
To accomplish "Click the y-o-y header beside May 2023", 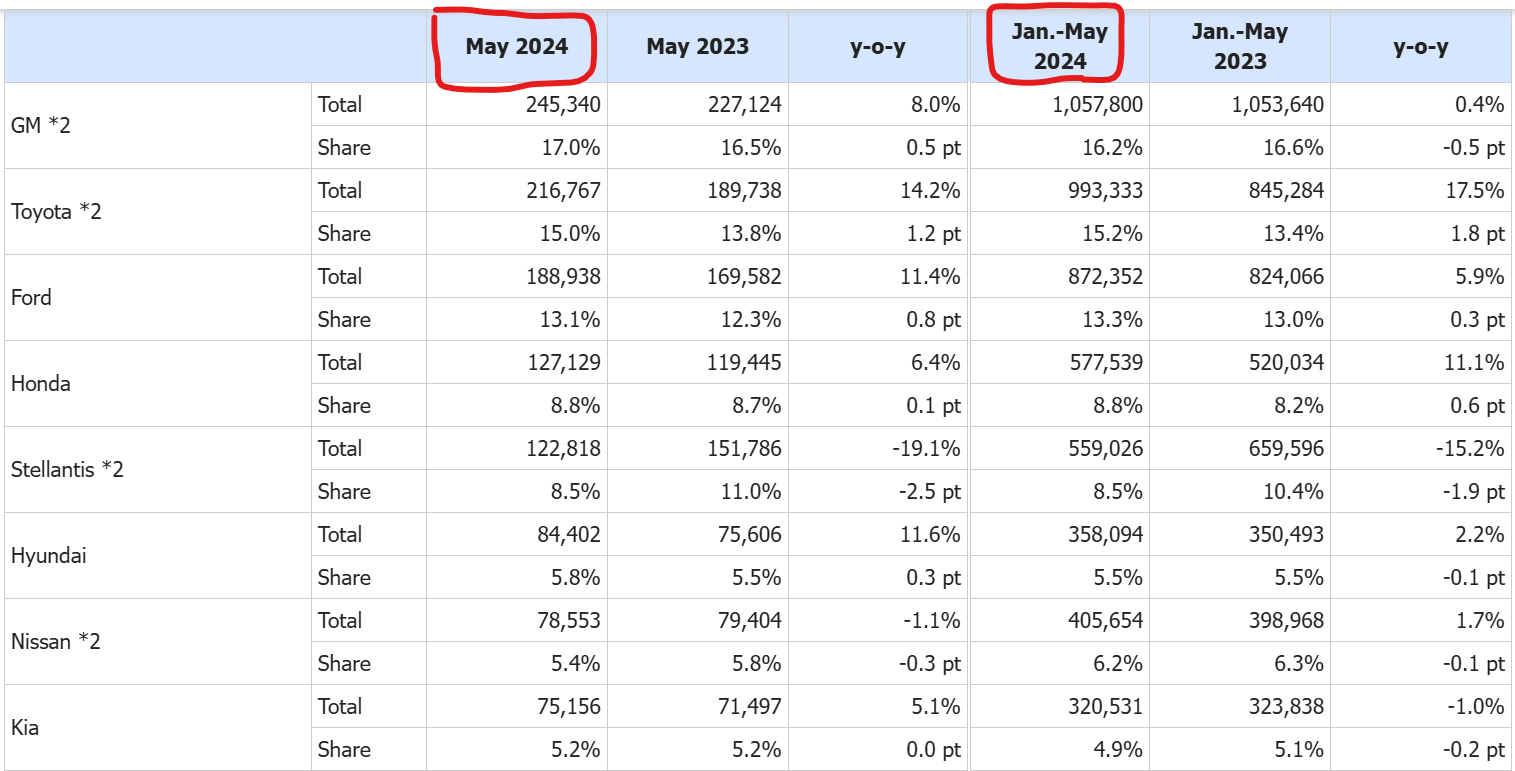I will click(877, 47).
